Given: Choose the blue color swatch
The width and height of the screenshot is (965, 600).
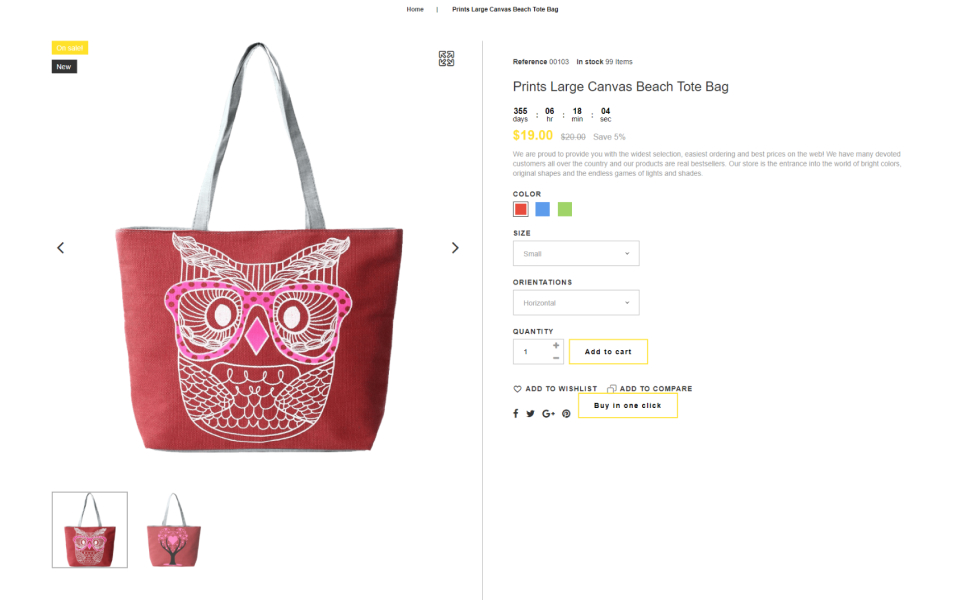Looking at the screenshot, I should pos(542,209).
